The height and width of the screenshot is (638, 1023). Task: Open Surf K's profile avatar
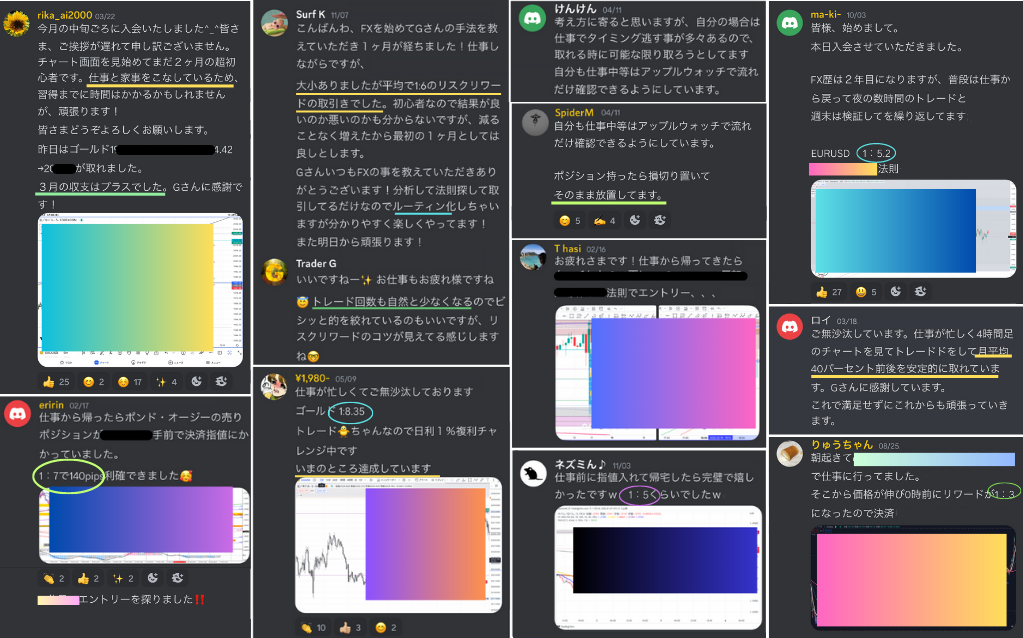tap(276, 23)
